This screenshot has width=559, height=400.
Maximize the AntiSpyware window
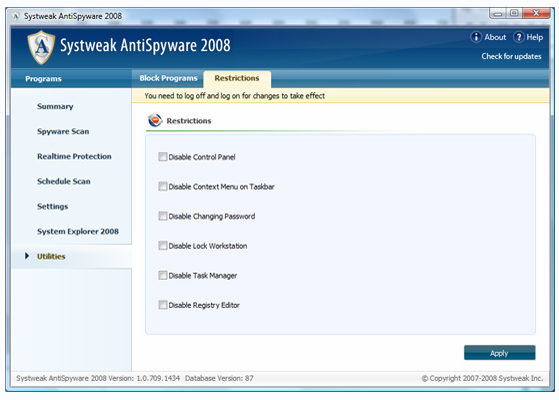coord(514,14)
